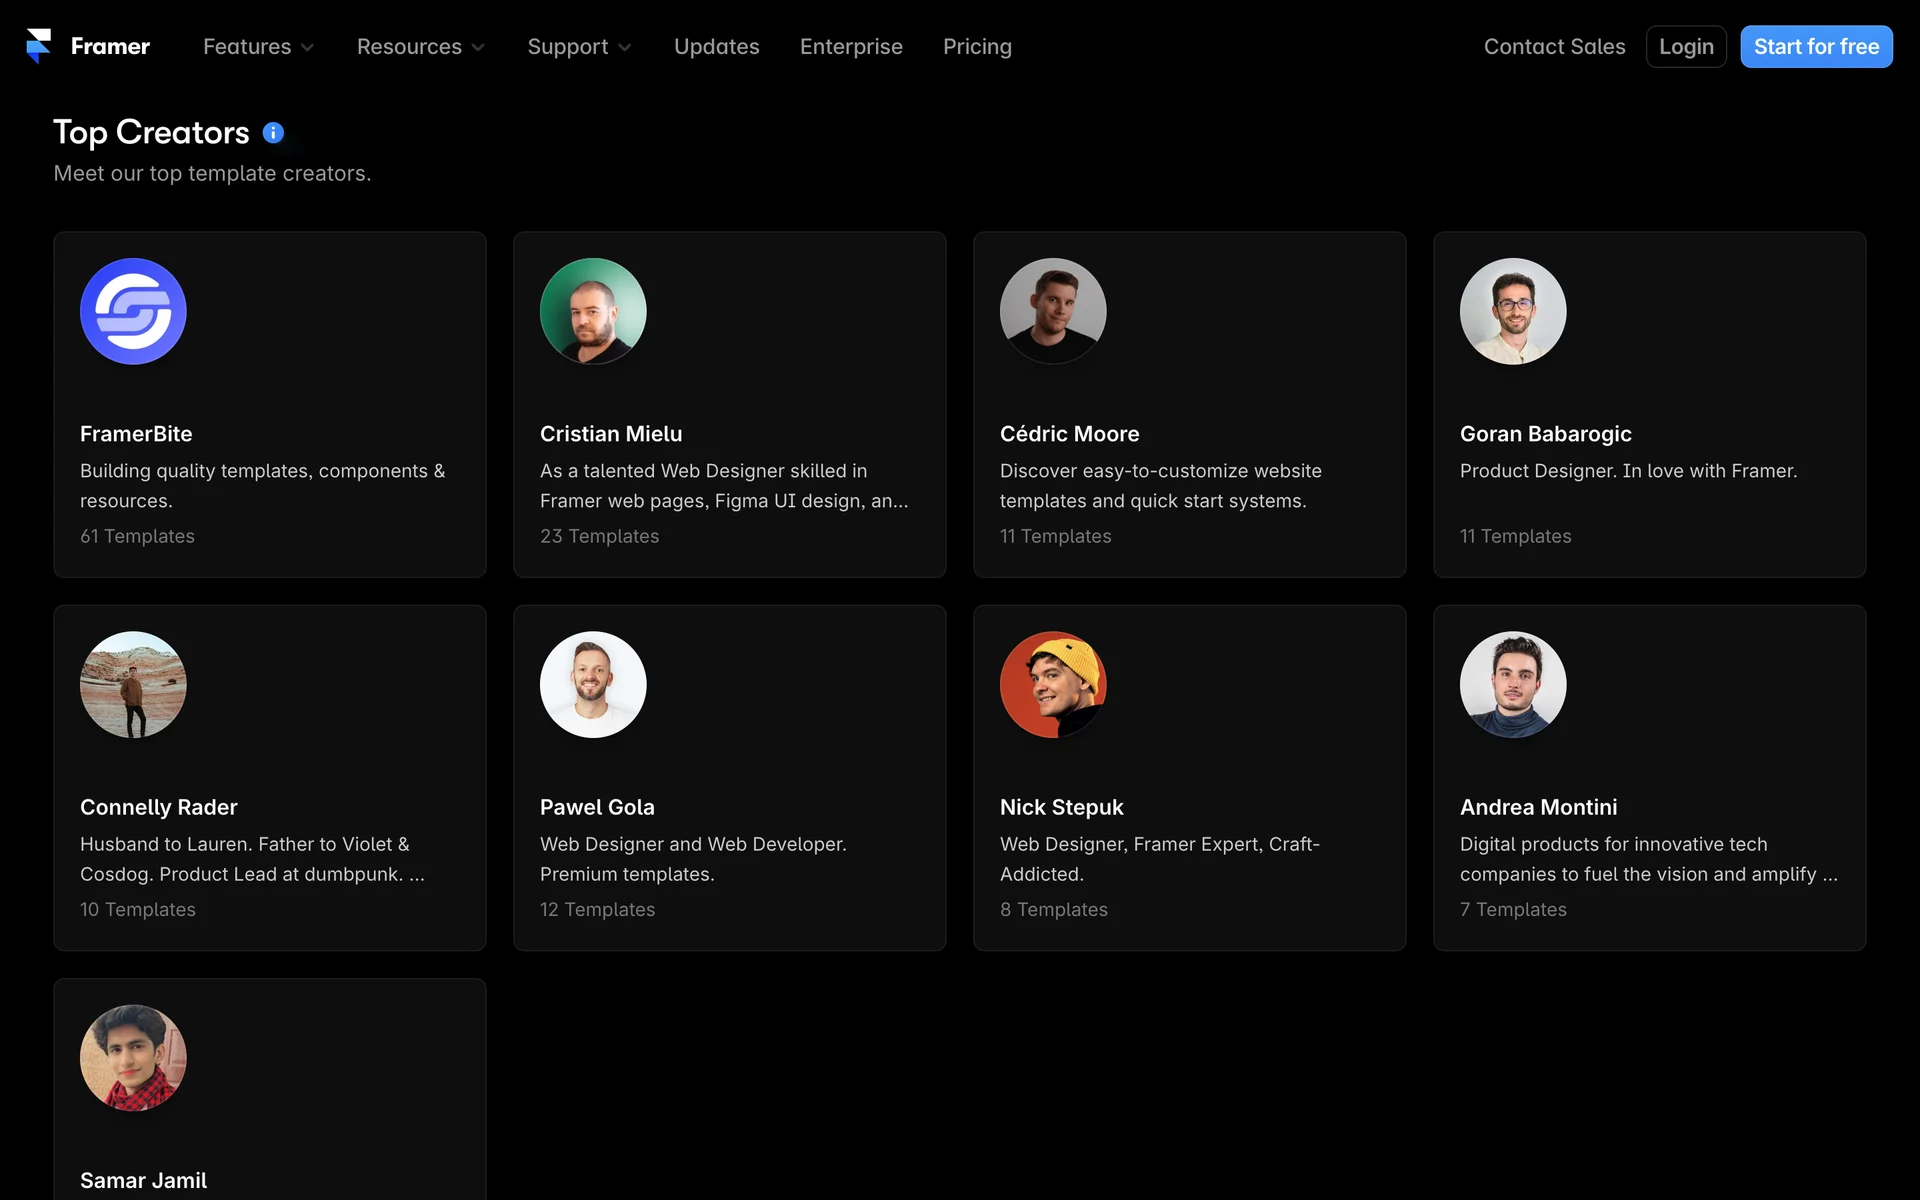Click Cristian Mielu's profile avatar
Image resolution: width=1920 pixels, height=1200 pixels.
point(593,311)
